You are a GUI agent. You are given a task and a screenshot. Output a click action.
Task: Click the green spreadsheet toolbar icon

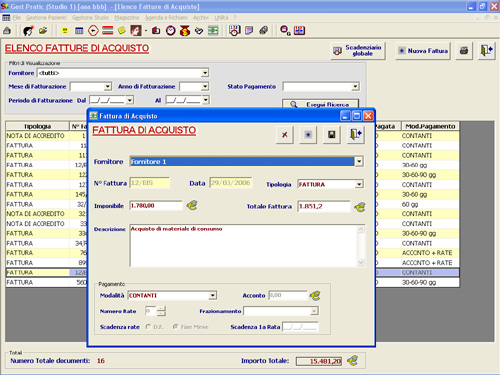pos(213,31)
